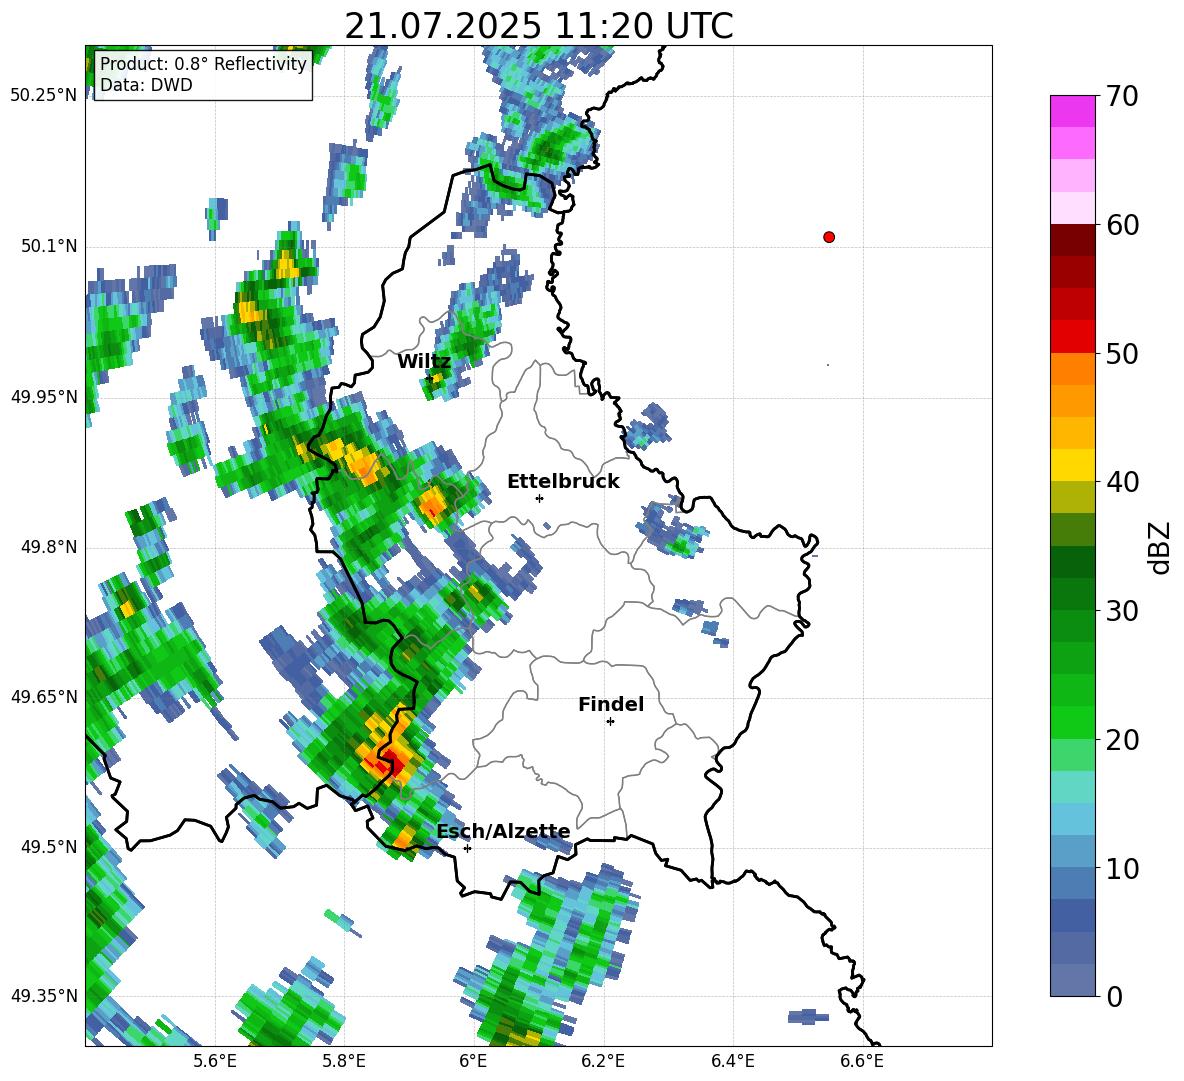Image resolution: width=1184 pixels, height=1081 pixels.
Task: Click latitude label 49.95°N
Action: click(x=44, y=396)
